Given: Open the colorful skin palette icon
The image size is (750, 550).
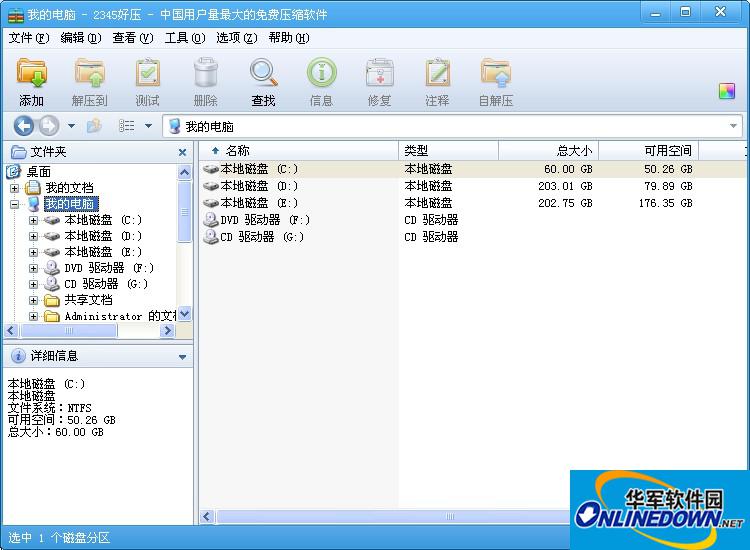Looking at the screenshot, I should (727, 91).
